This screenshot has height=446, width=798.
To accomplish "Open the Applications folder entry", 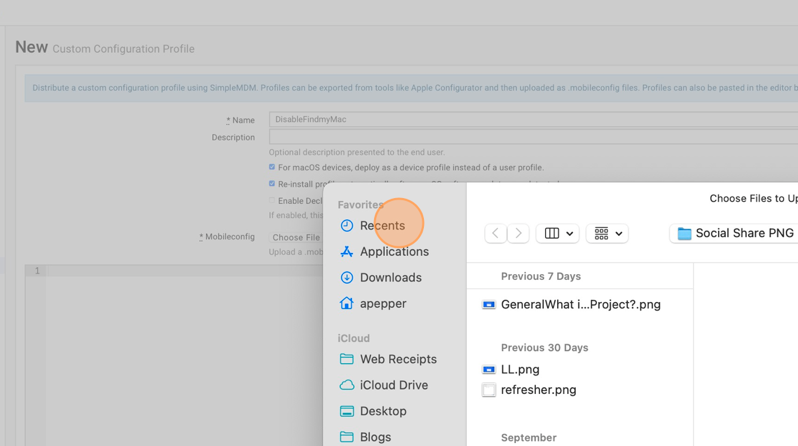I will (394, 252).
